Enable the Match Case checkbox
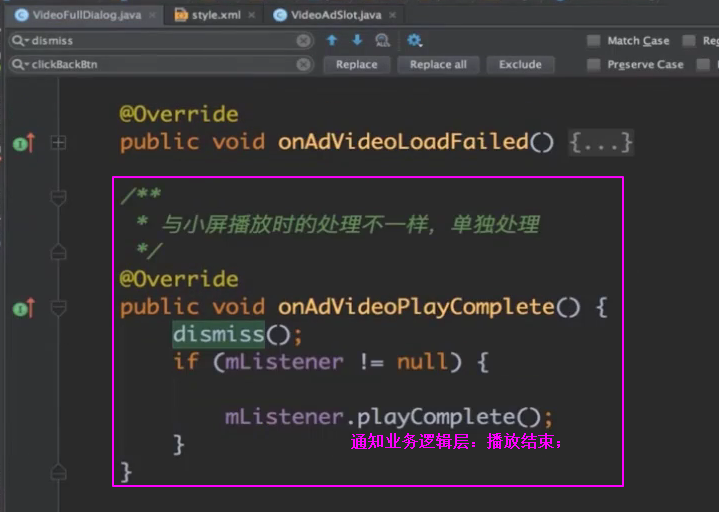 tap(594, 41)
